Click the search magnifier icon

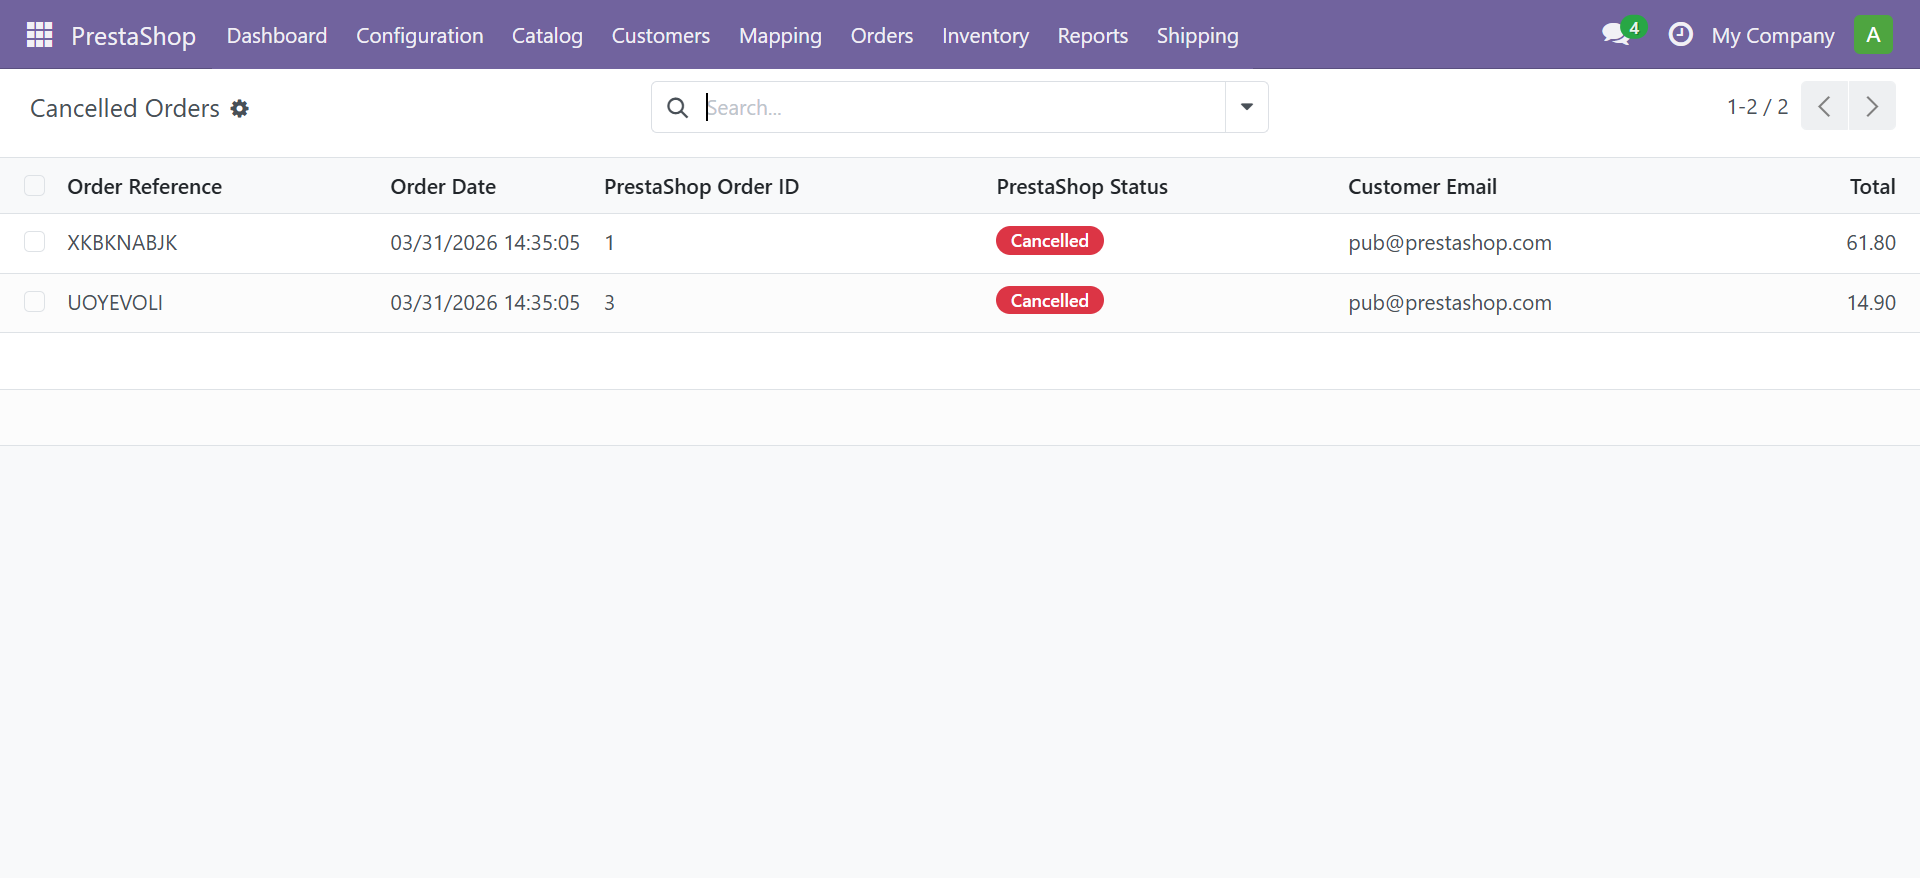tap(677, 108)
